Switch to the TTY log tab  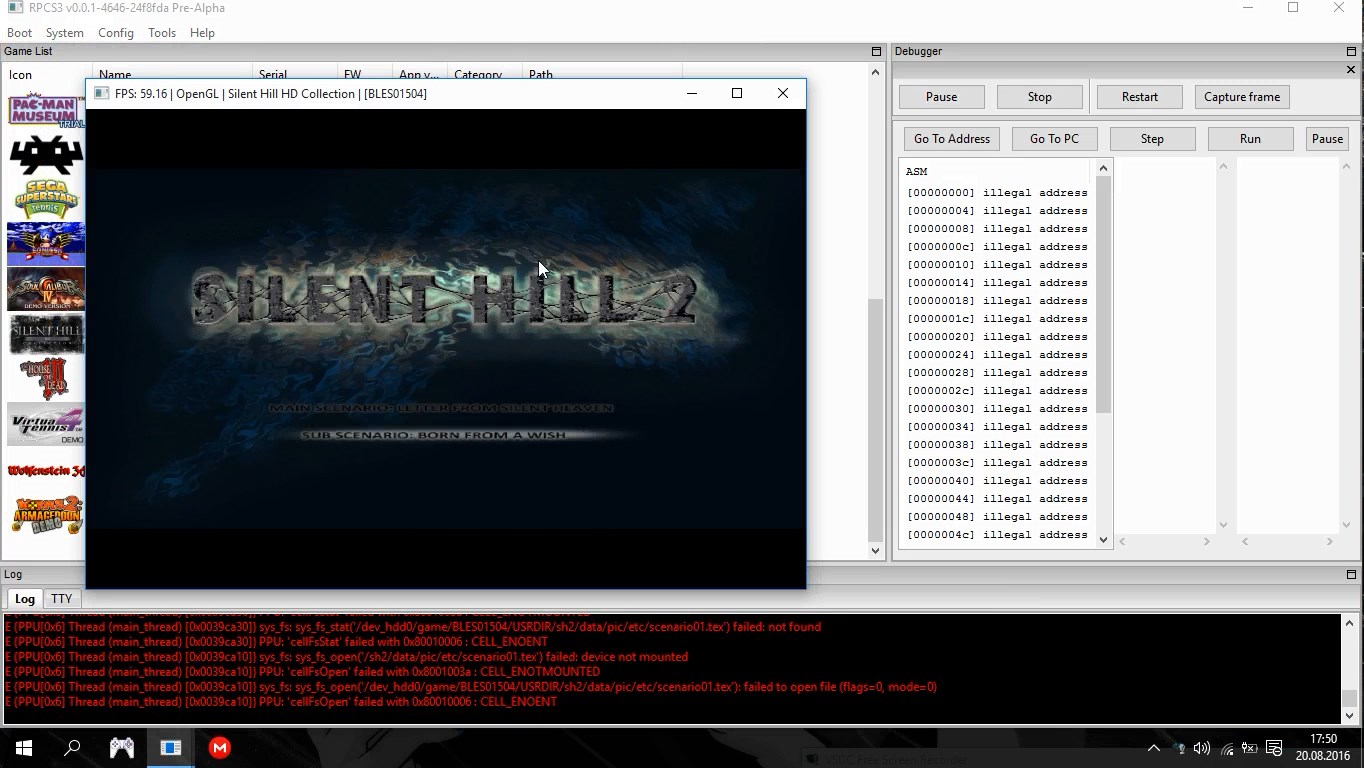click(62, 598)
